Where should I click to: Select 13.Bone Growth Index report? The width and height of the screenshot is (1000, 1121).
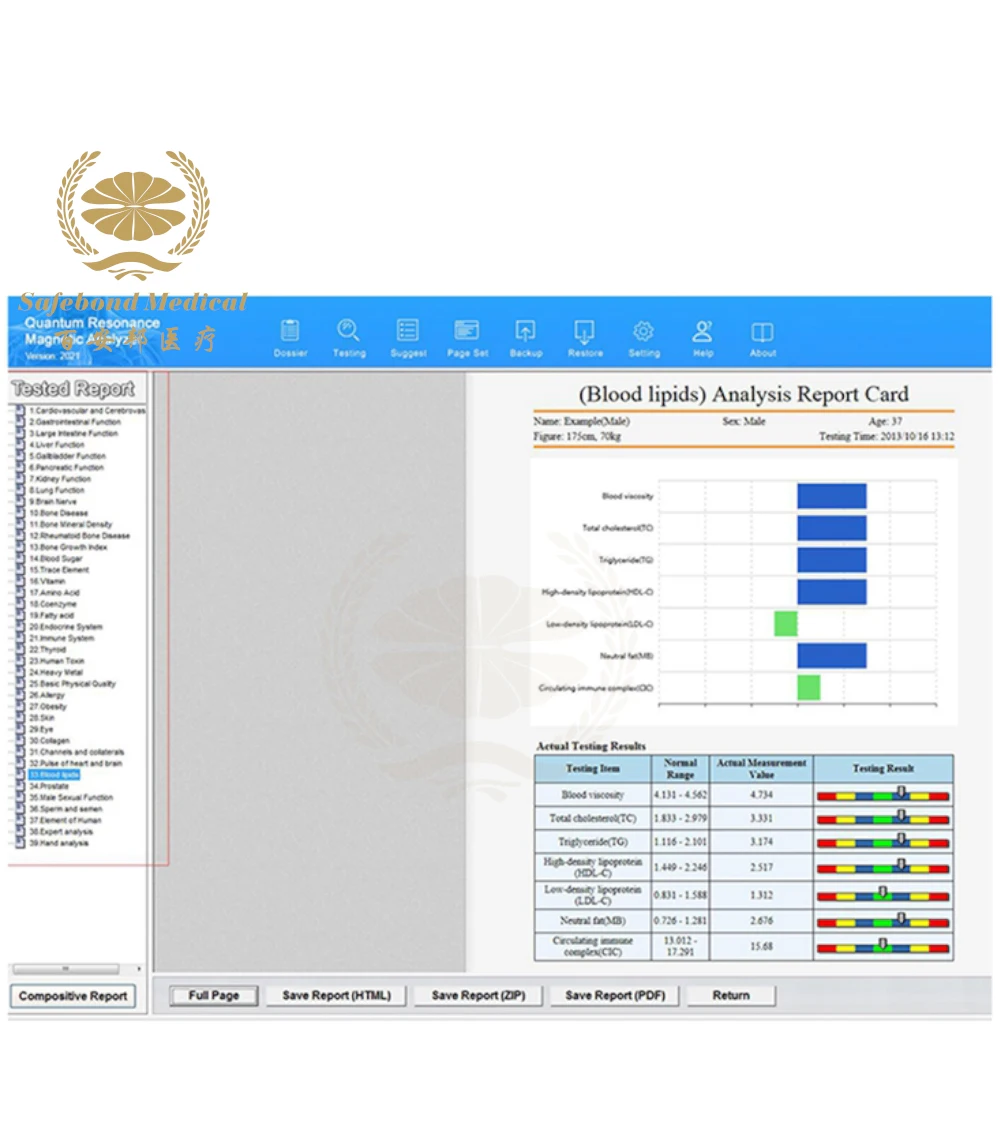pos(68,547)
